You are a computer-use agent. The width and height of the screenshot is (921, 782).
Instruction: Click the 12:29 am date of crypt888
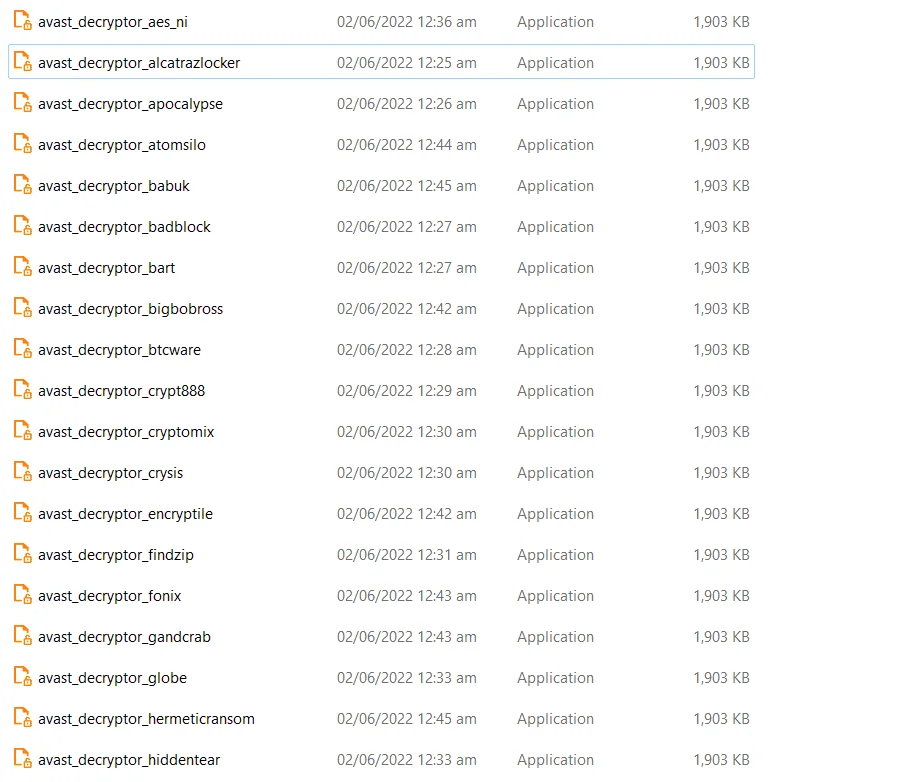click(406, 391)
